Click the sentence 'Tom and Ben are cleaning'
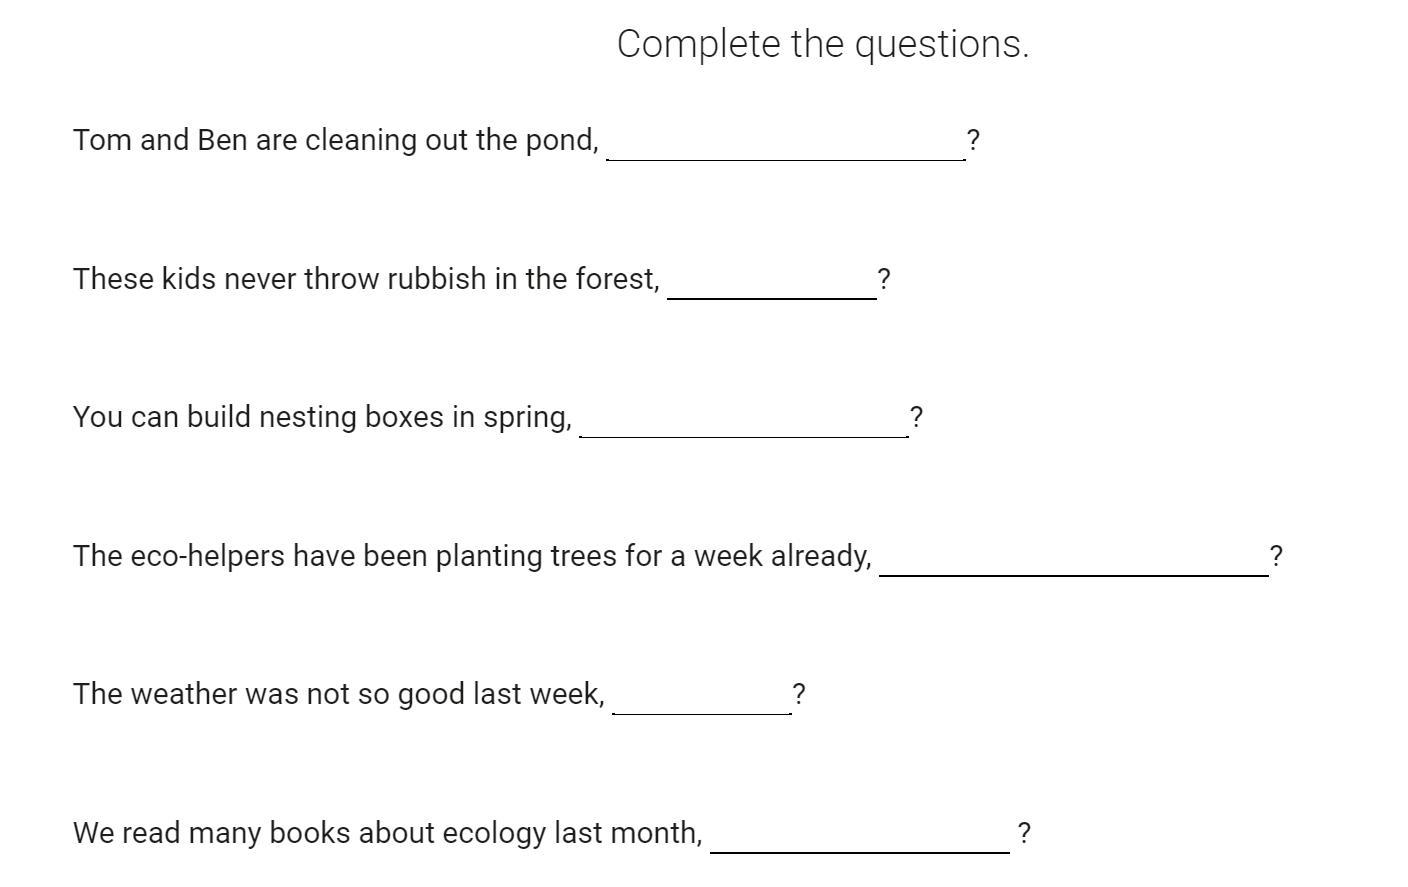The image size is (1408, 887). tap(336, 140)
